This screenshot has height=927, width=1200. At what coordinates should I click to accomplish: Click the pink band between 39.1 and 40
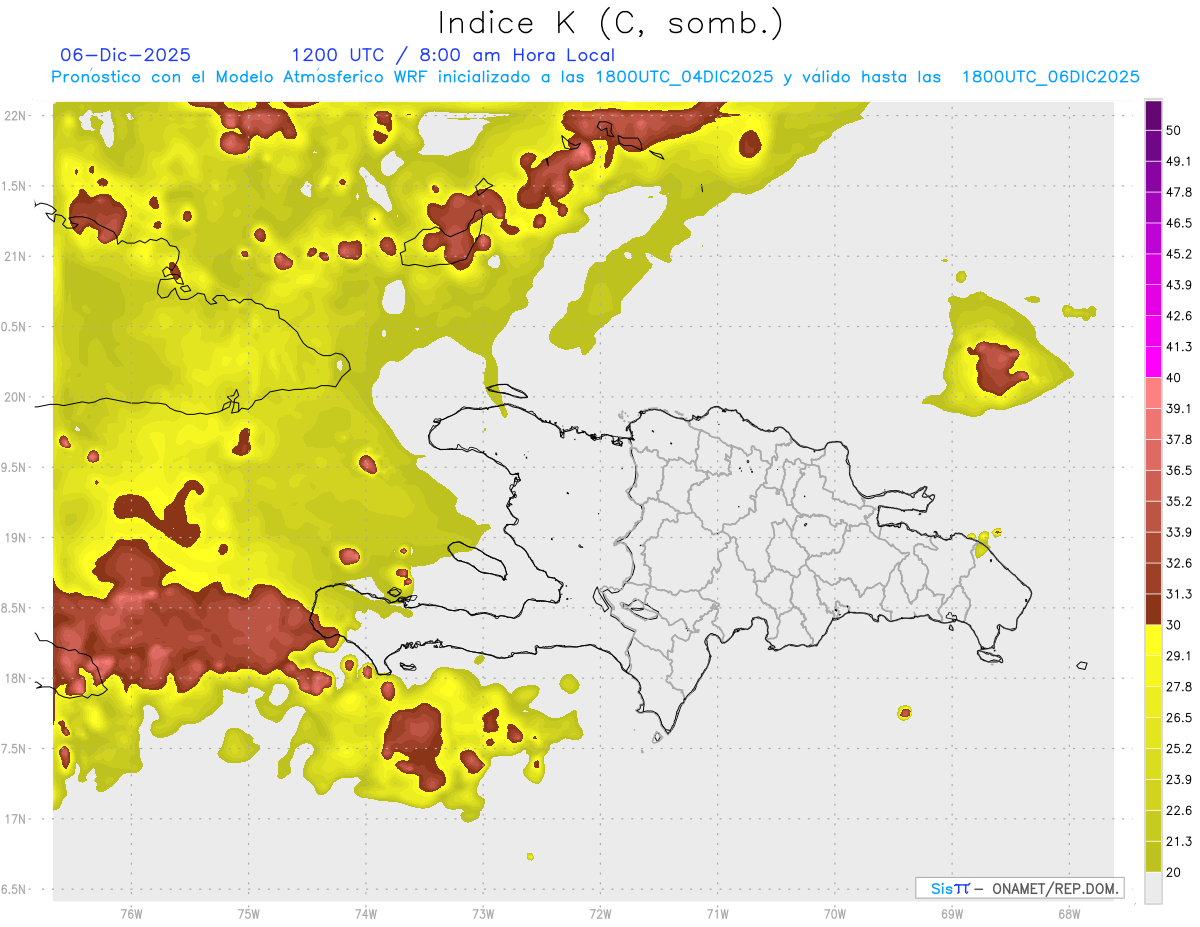[x=1154, y=393]
